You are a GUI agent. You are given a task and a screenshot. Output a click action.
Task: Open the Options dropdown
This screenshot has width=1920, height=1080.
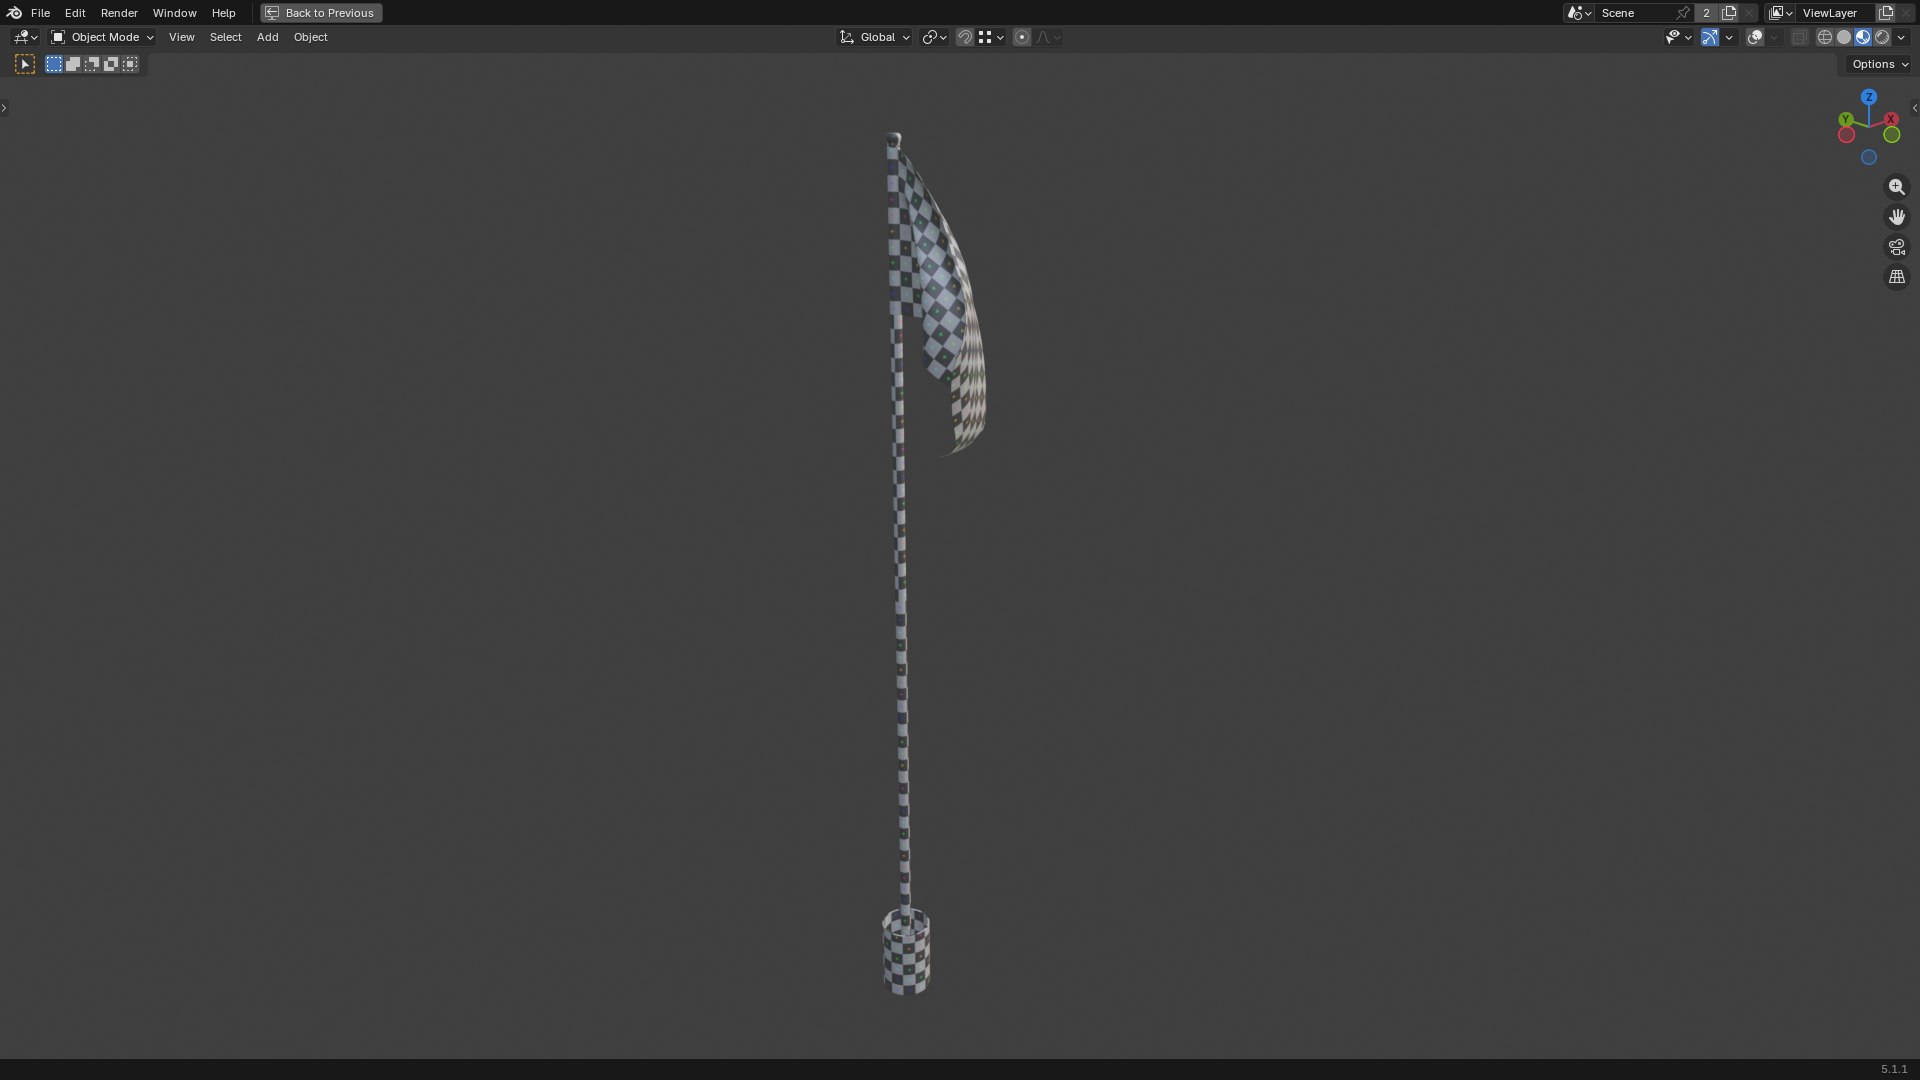(x=1880, y=64)
